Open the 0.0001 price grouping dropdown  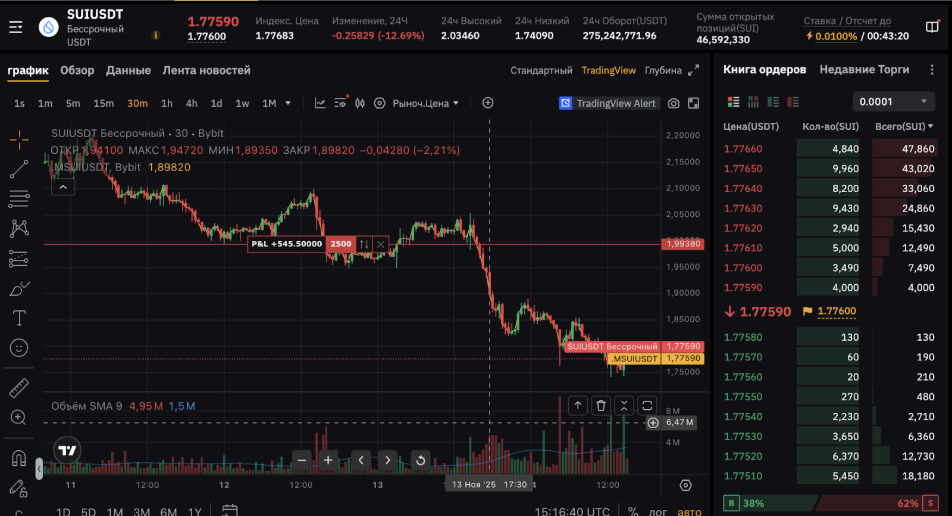pos(894,102)
